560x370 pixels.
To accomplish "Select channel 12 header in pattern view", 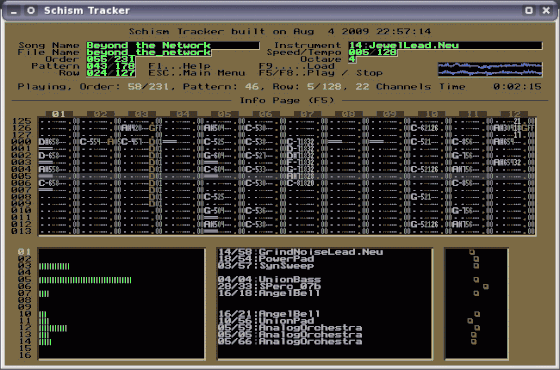I will pos(514,114).
